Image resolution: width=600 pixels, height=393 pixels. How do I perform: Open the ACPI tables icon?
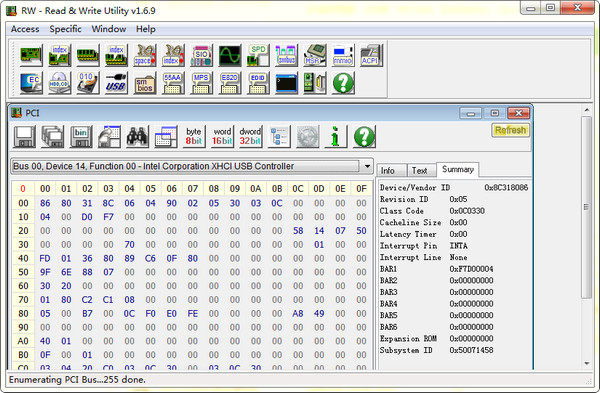click(371, 55)
